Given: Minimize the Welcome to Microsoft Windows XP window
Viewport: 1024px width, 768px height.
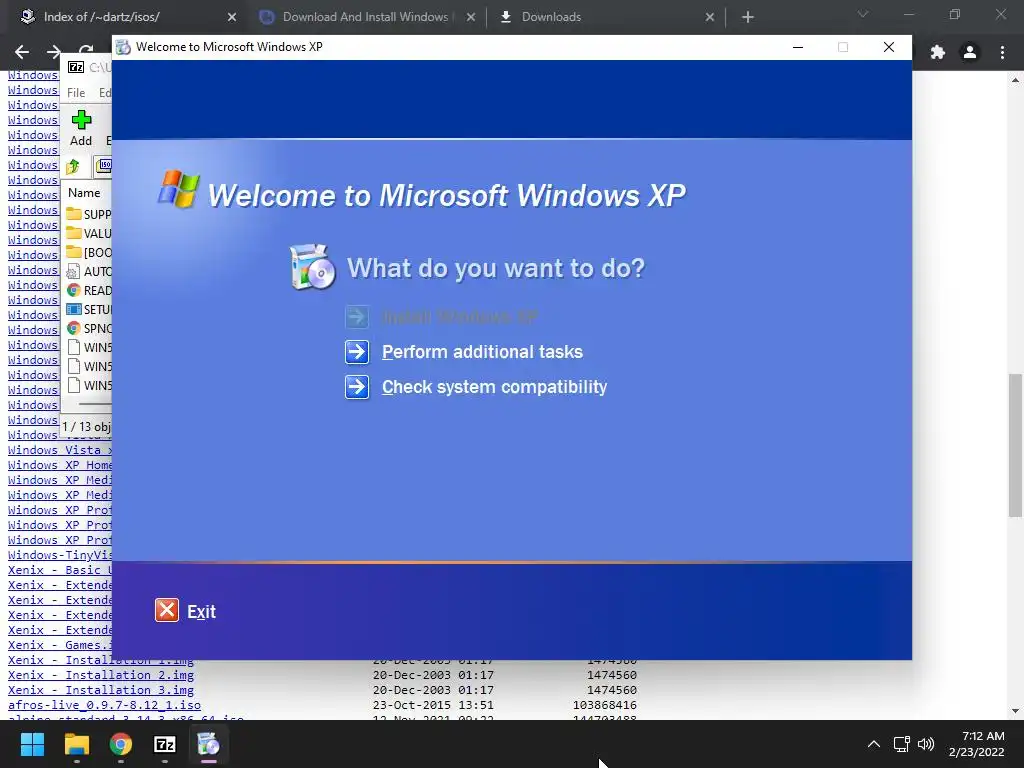Looking at the screenshot, I should click(x=797, y=47).
